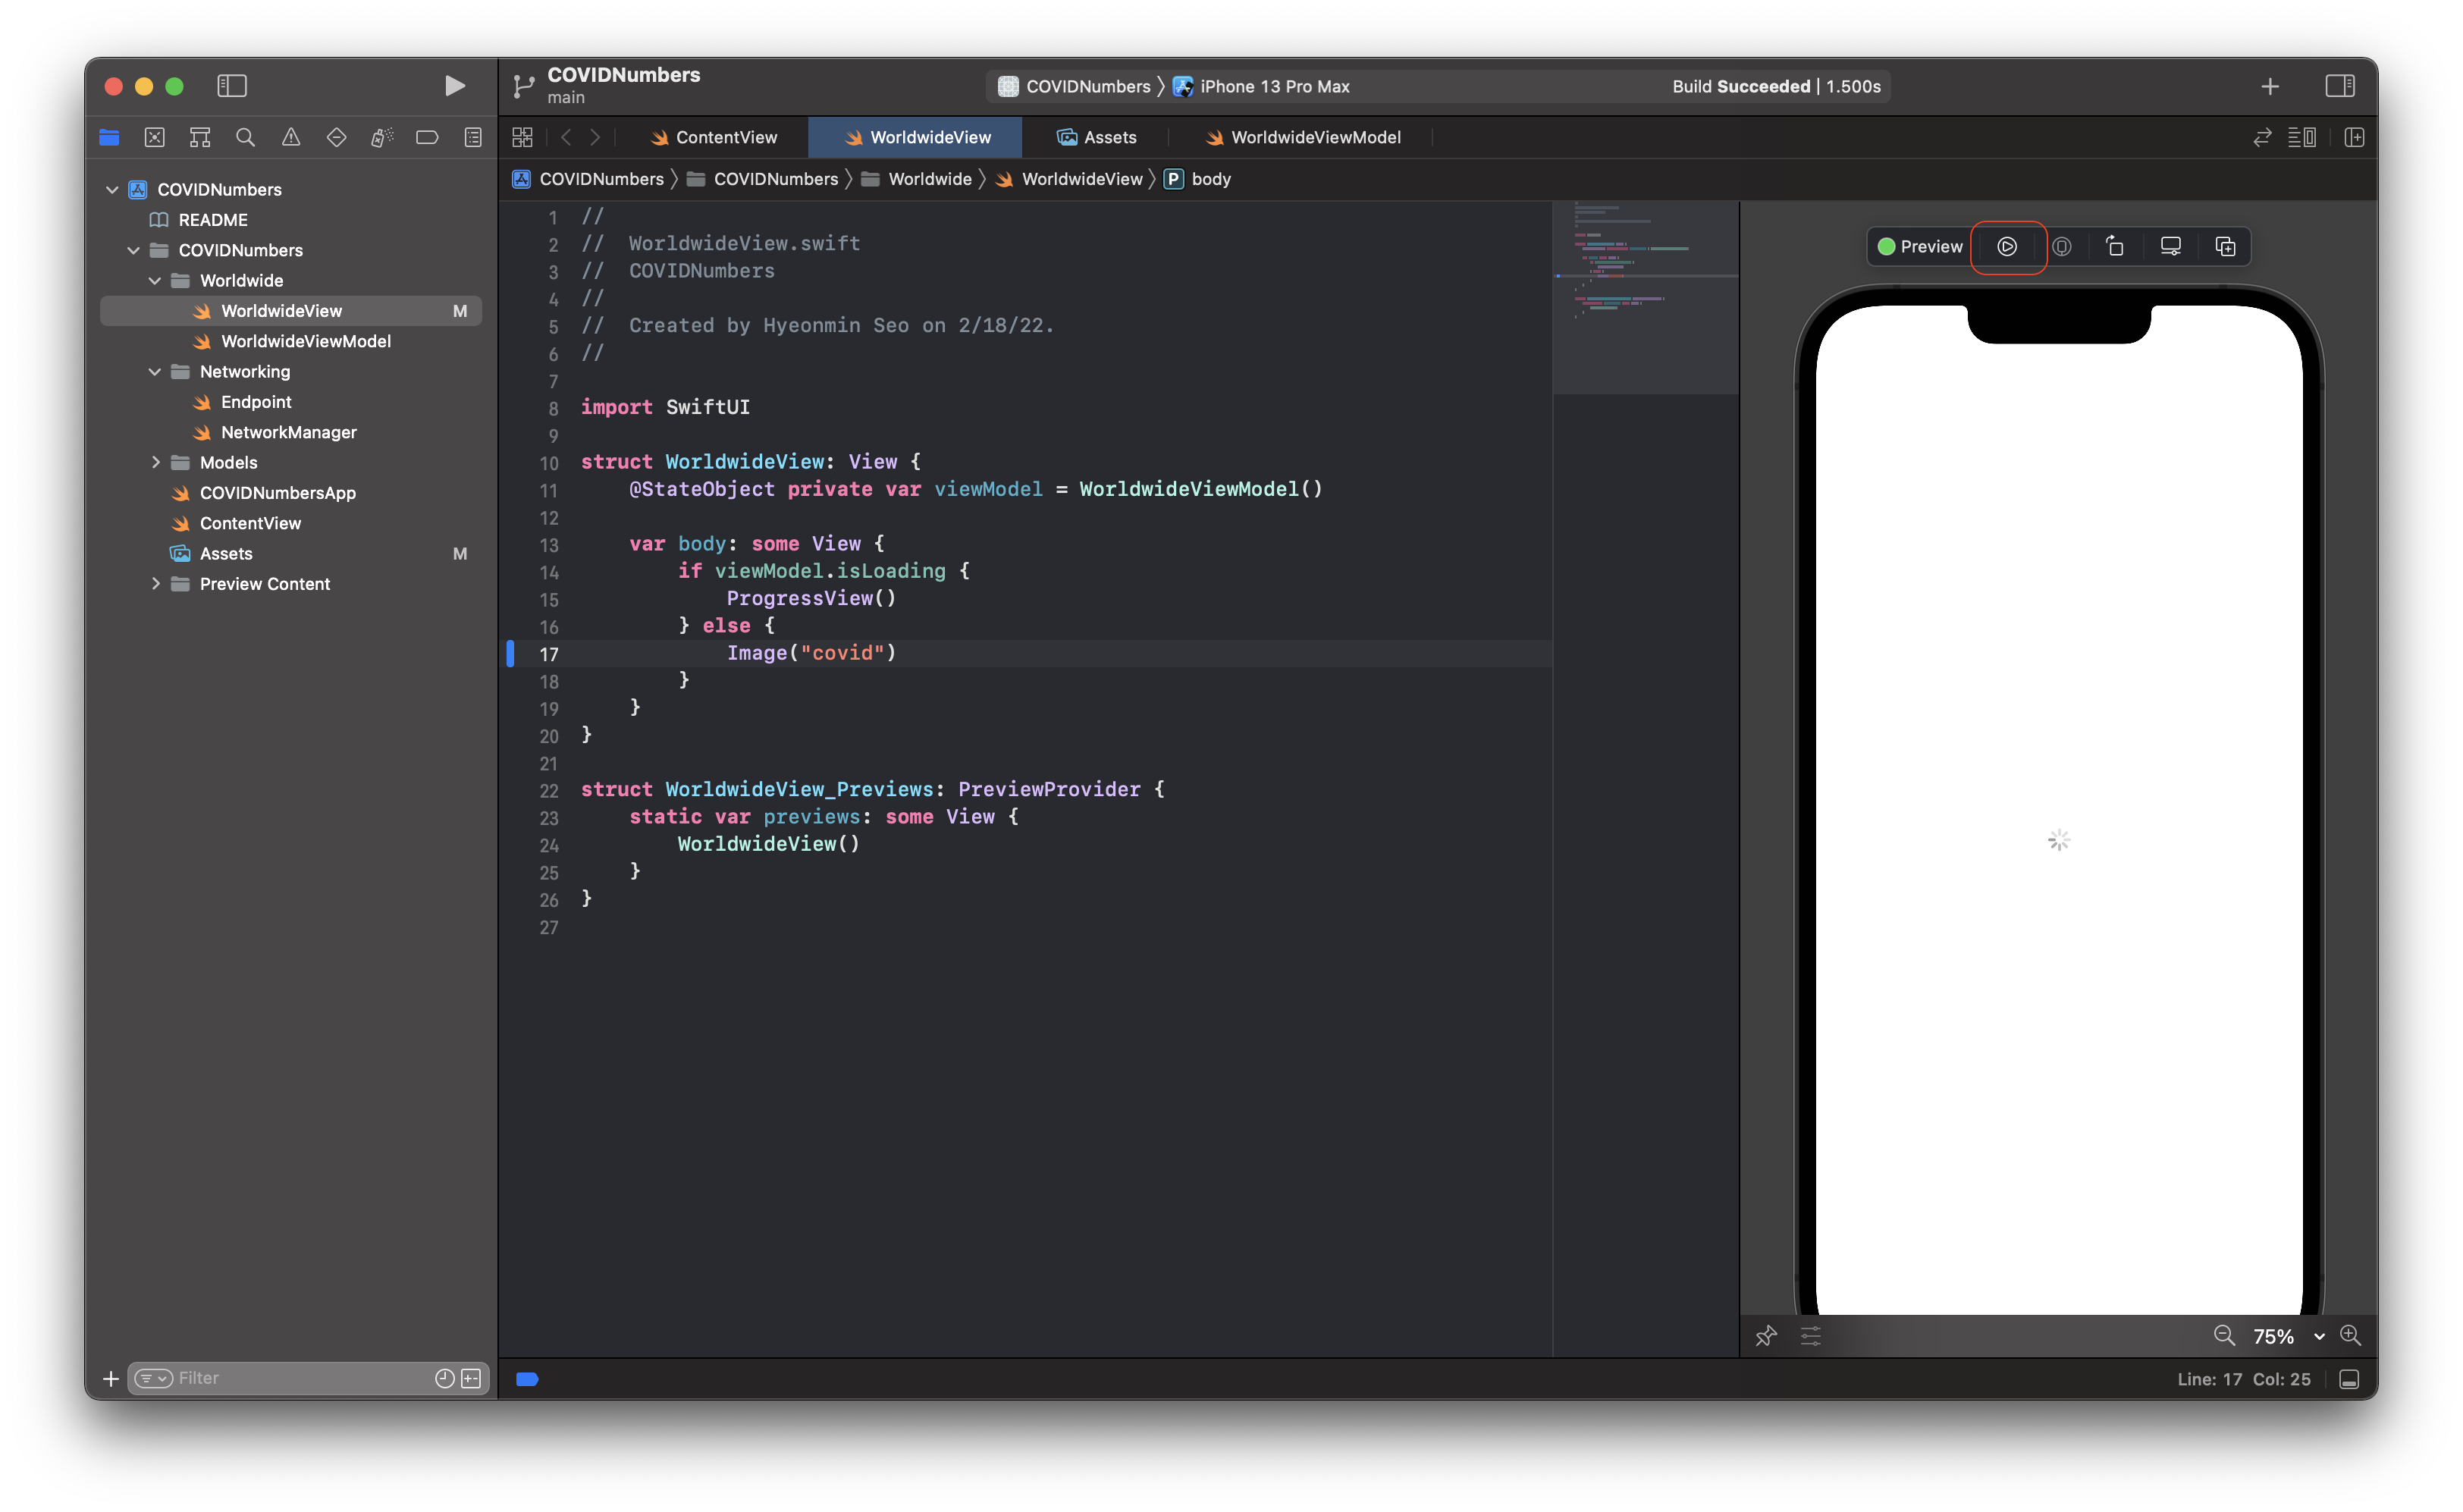Switch to the Assets tab
The image size is (2463, 1512).
point(1098,137)
